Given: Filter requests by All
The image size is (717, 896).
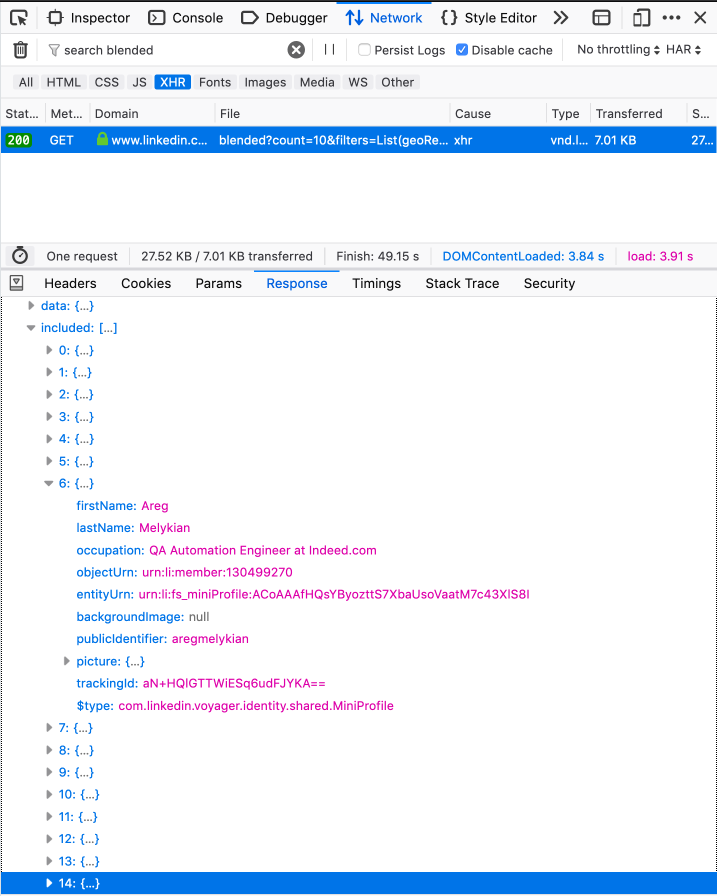Looking at the screenshot, I should click(26, 82).
